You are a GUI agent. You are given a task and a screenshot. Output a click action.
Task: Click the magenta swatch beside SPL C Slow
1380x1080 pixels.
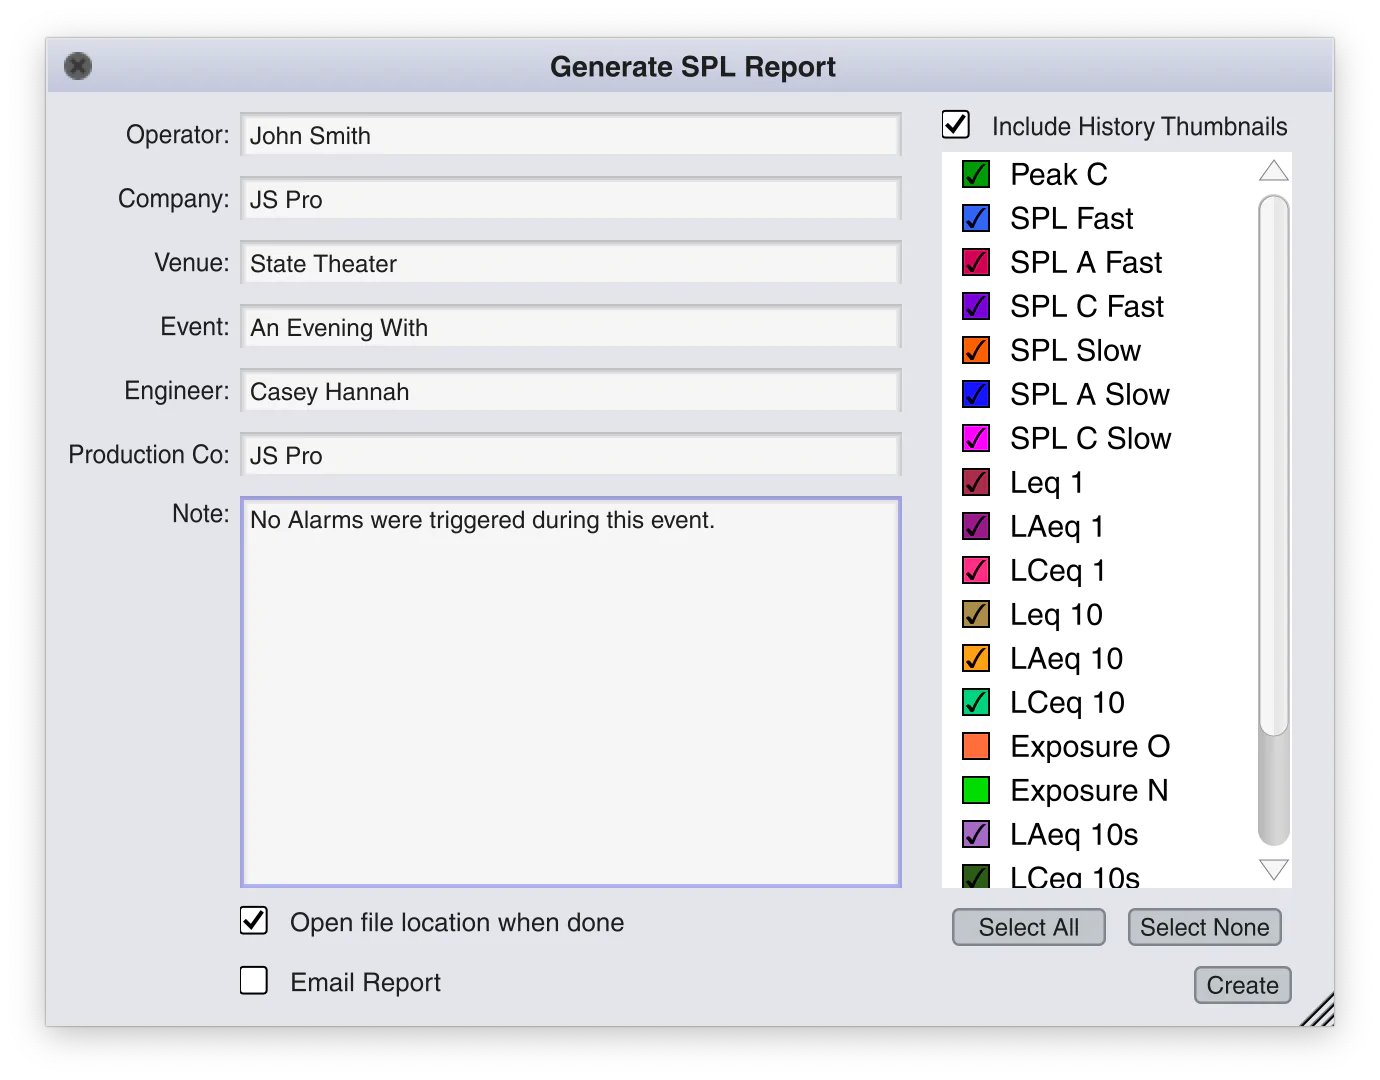[975, 438]
